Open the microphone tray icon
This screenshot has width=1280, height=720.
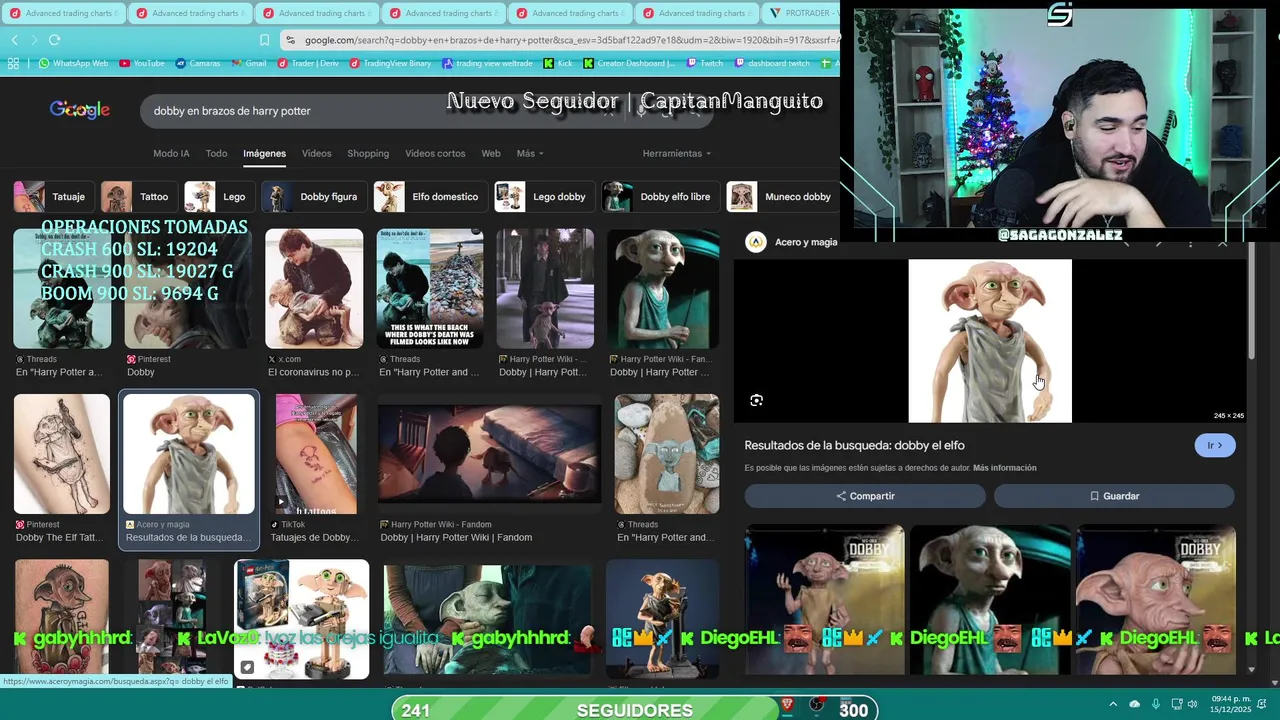1155,704
